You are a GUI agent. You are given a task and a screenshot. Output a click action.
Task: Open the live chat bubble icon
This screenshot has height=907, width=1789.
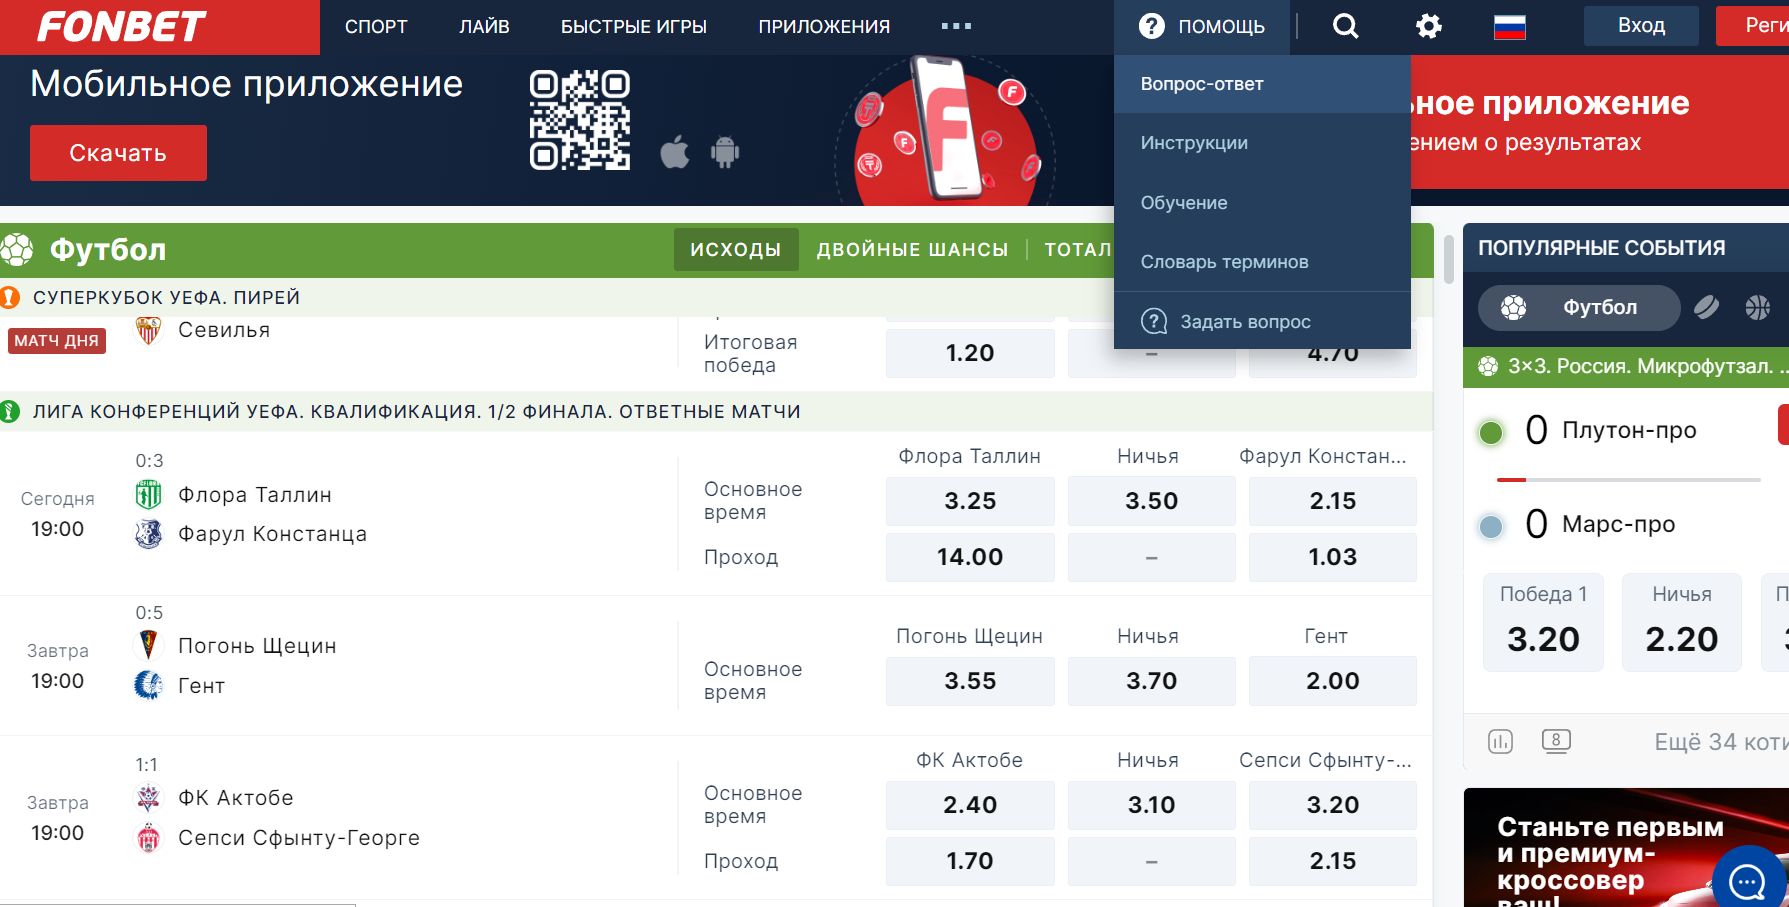(1748, 880)
